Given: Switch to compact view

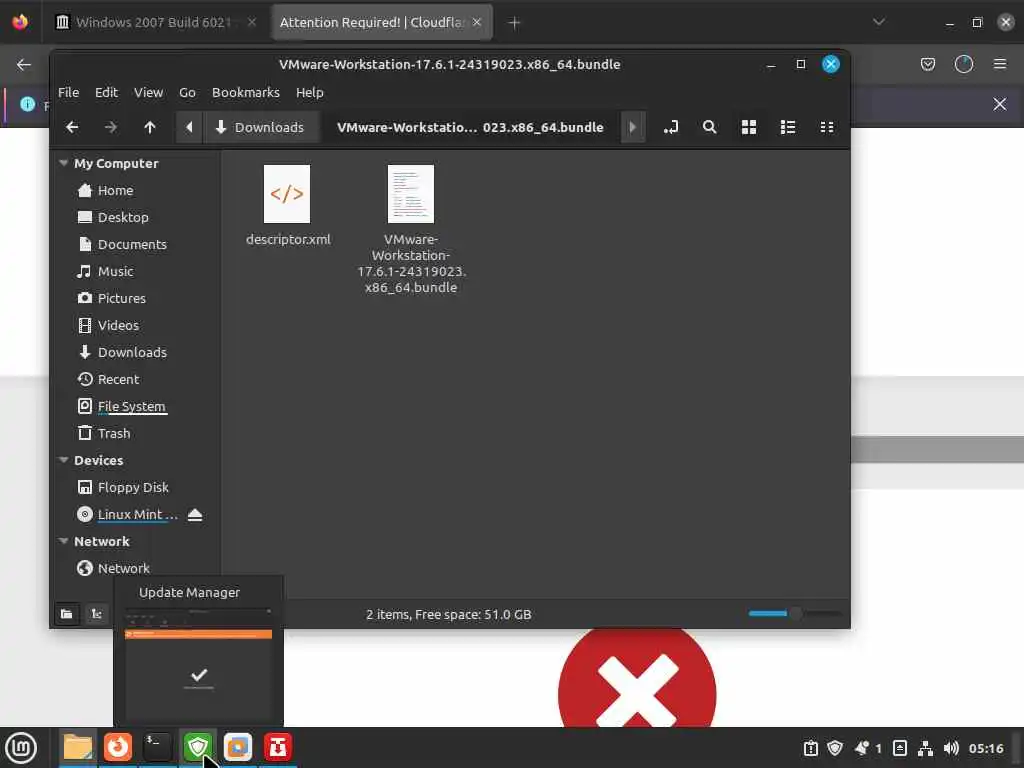Looking at the screenshot, I should (x=827, y=127).
